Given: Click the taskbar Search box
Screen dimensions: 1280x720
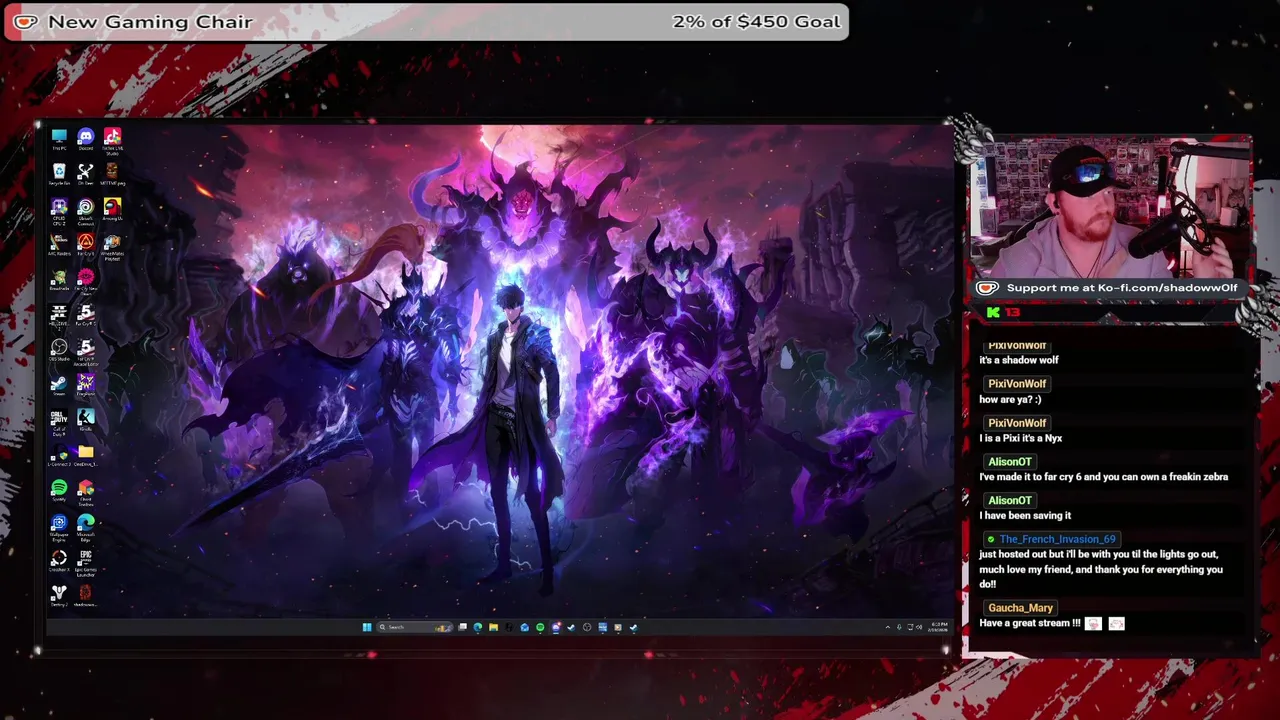Looking at the screenshot, I should tap(415, 627).
